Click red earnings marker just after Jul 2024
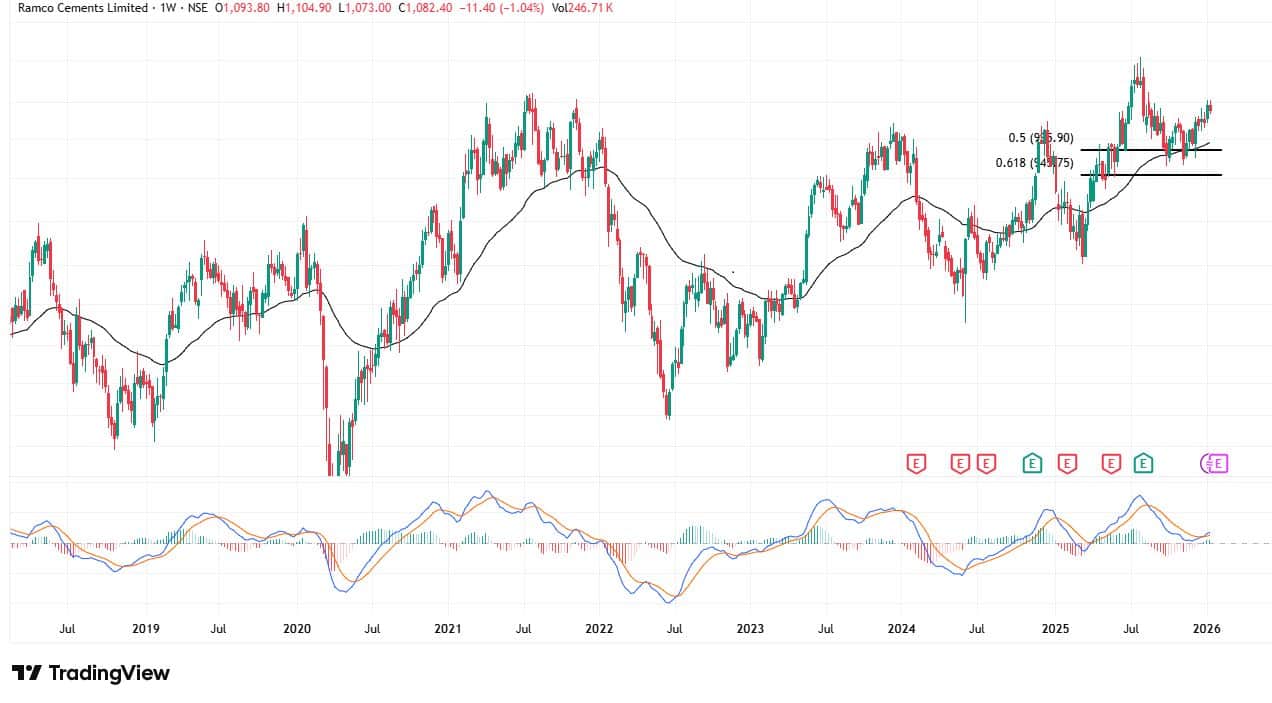This screenshot has width=1272, height=703. [987, 463]
